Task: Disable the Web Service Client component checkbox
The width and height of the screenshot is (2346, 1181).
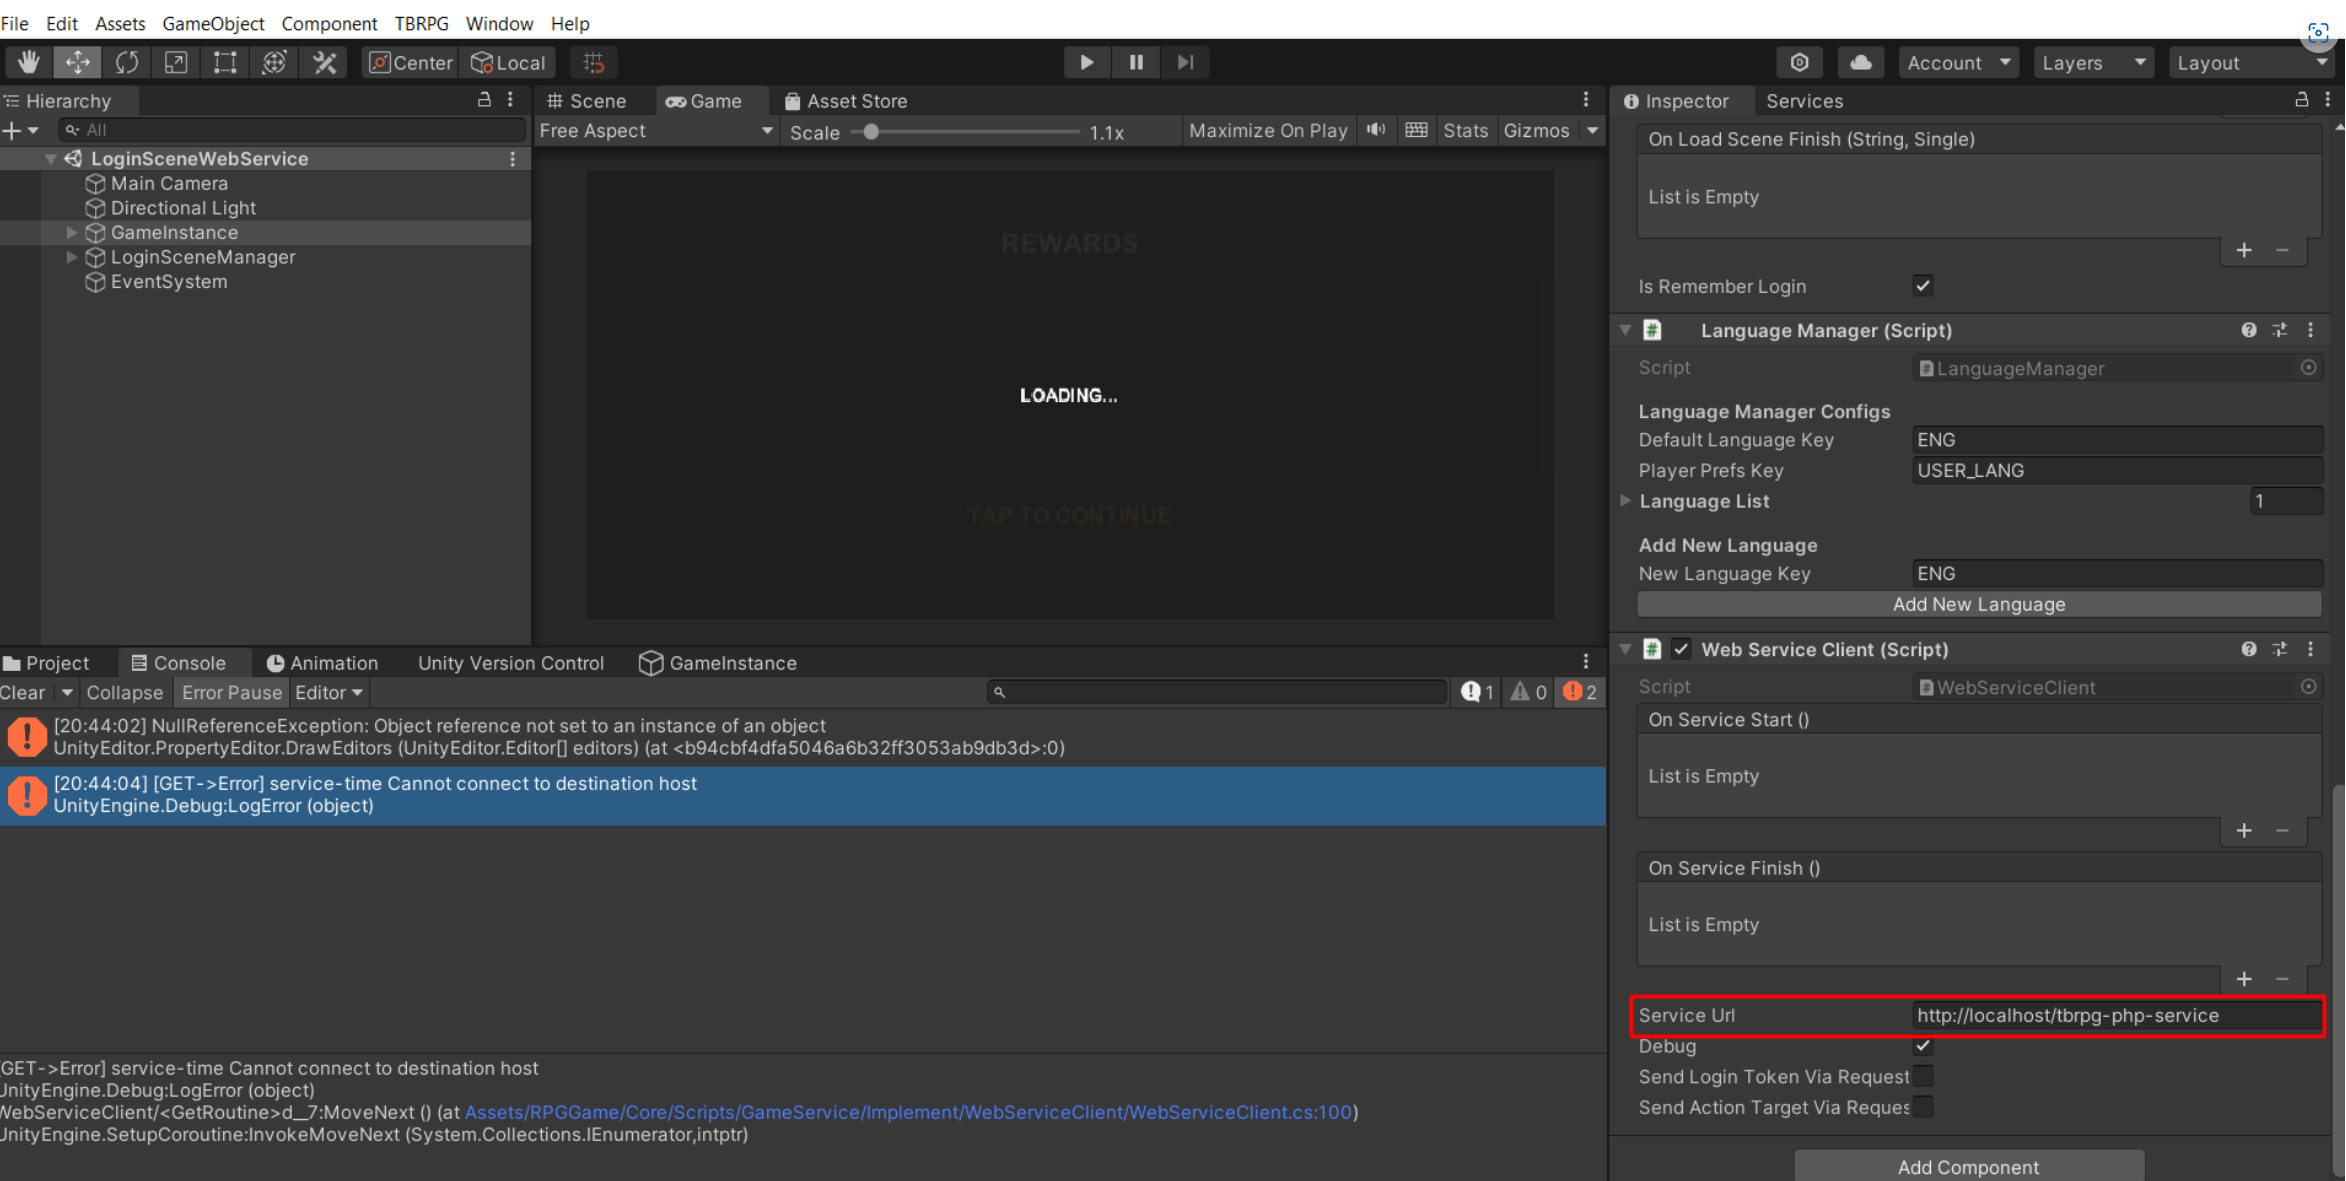Action: (x=1681, y=648)
